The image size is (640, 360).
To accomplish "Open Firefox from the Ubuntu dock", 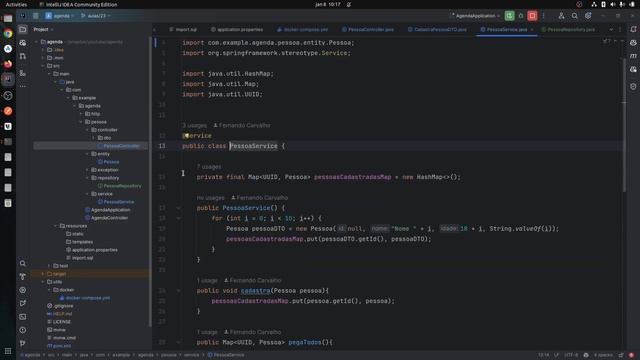I will [x=8, y=64].
